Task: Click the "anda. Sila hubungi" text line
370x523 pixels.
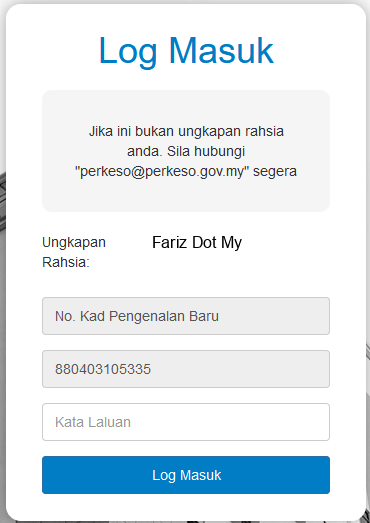Action: [186, 151]
